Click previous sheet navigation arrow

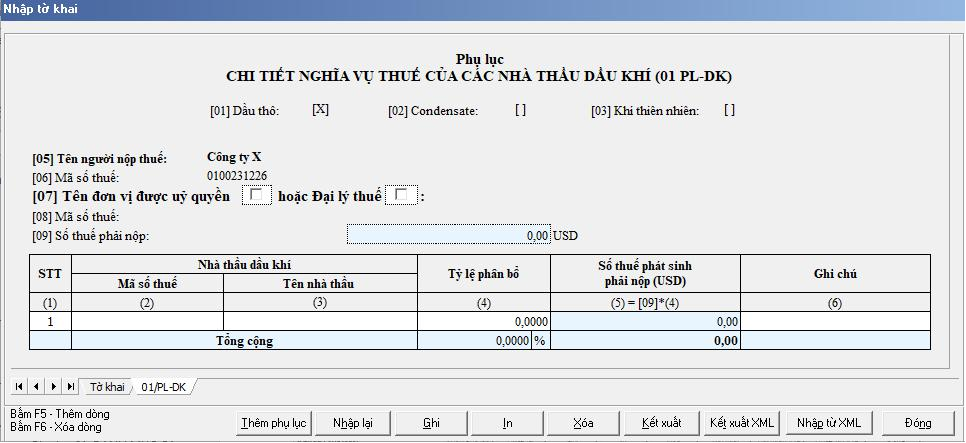(36, 386)
